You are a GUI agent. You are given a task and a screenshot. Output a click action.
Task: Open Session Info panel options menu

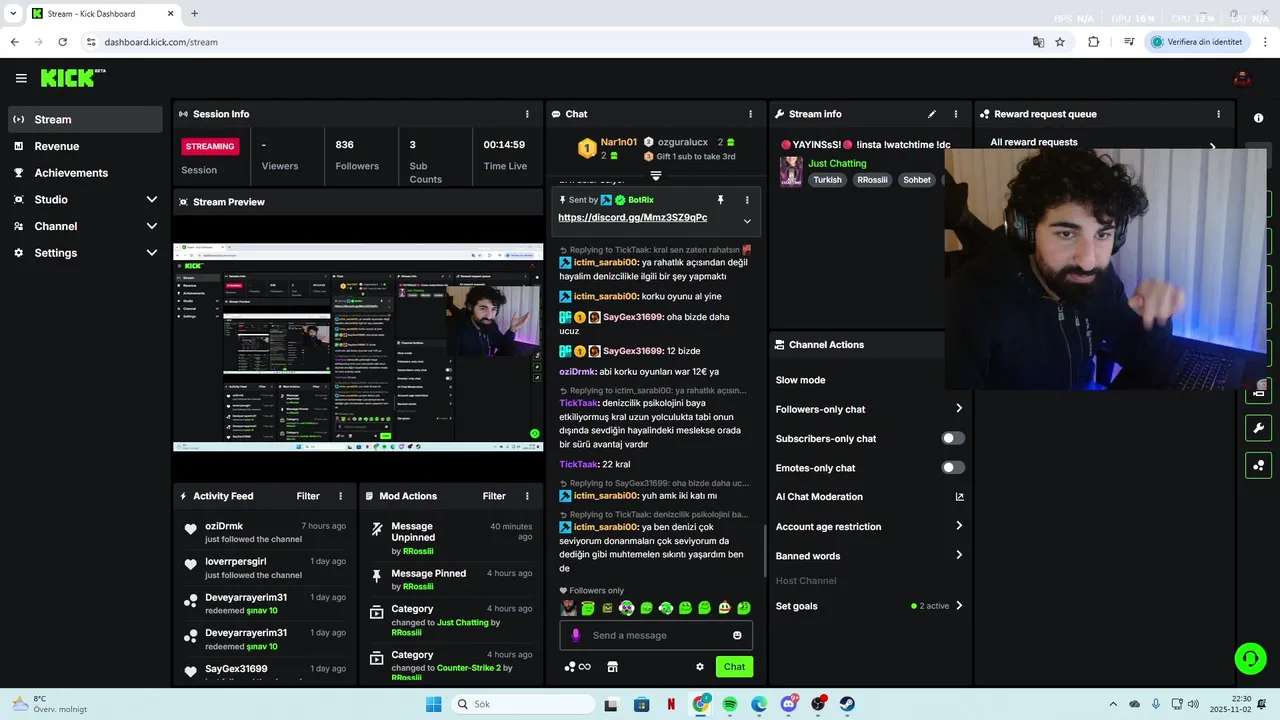point(527,114)
